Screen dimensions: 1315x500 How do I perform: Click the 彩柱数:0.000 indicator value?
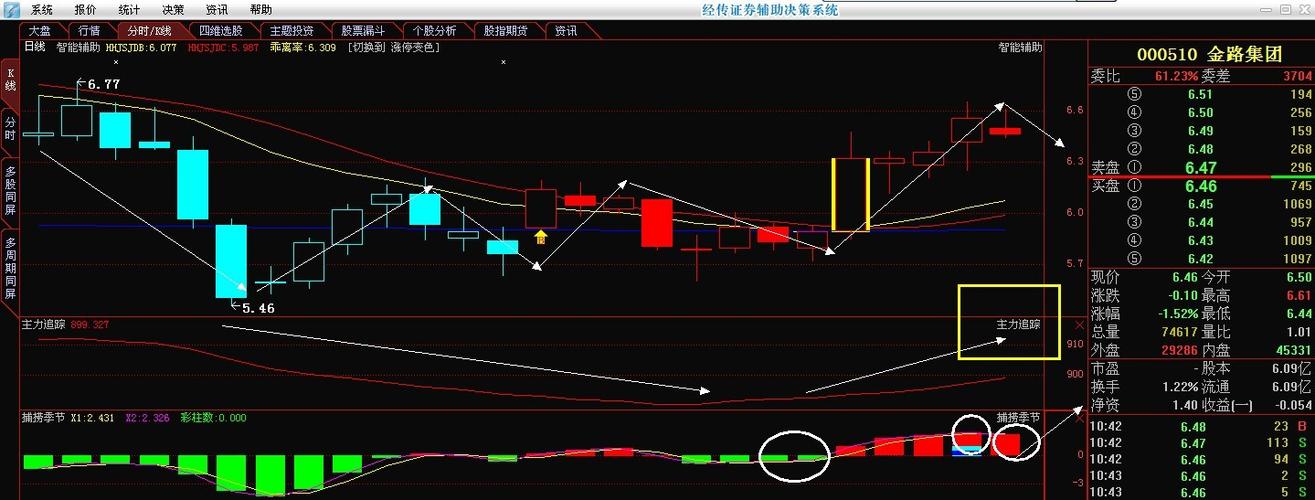pos(213,416)
